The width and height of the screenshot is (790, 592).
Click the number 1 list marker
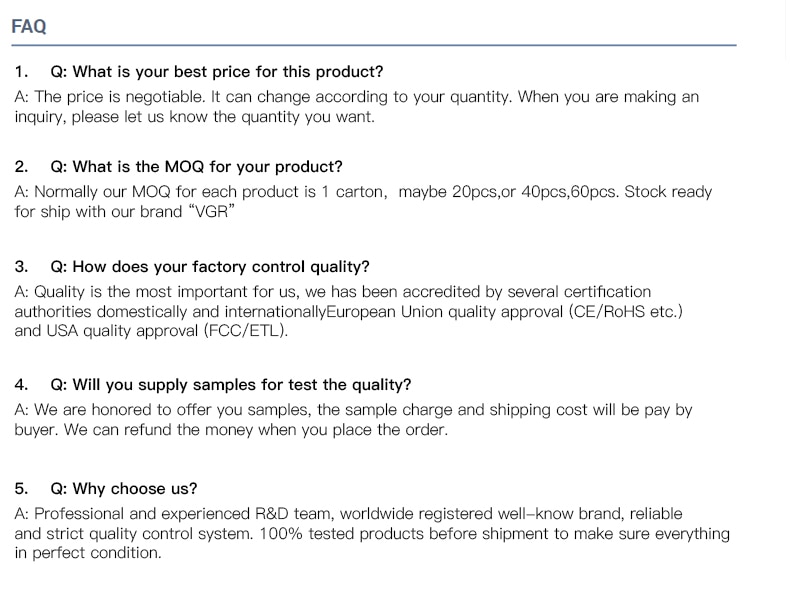21,72
